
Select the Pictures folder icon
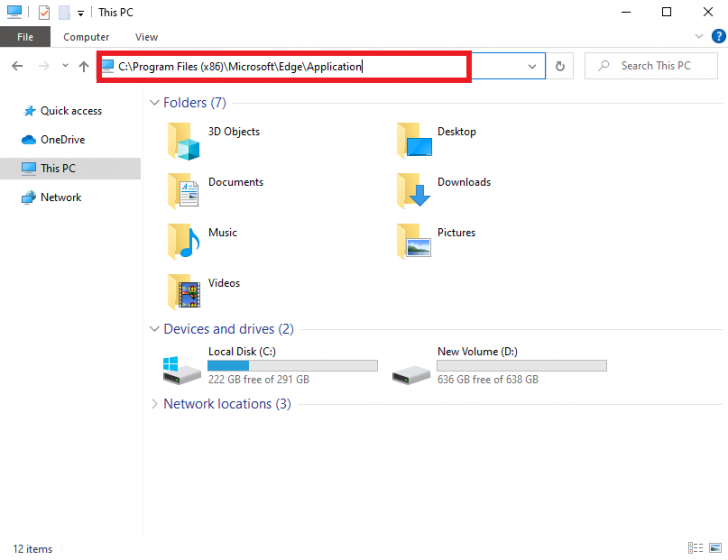[x=414, y=241]
